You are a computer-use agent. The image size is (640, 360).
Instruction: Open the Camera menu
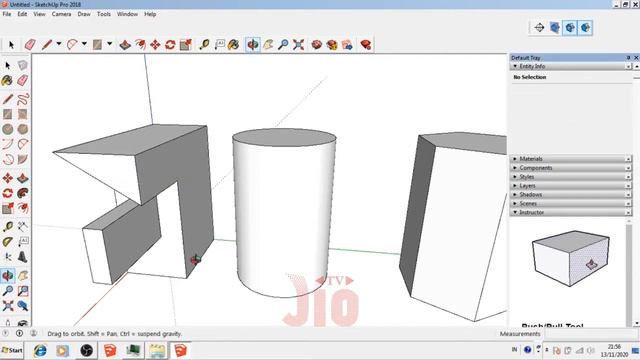(61, 14)
